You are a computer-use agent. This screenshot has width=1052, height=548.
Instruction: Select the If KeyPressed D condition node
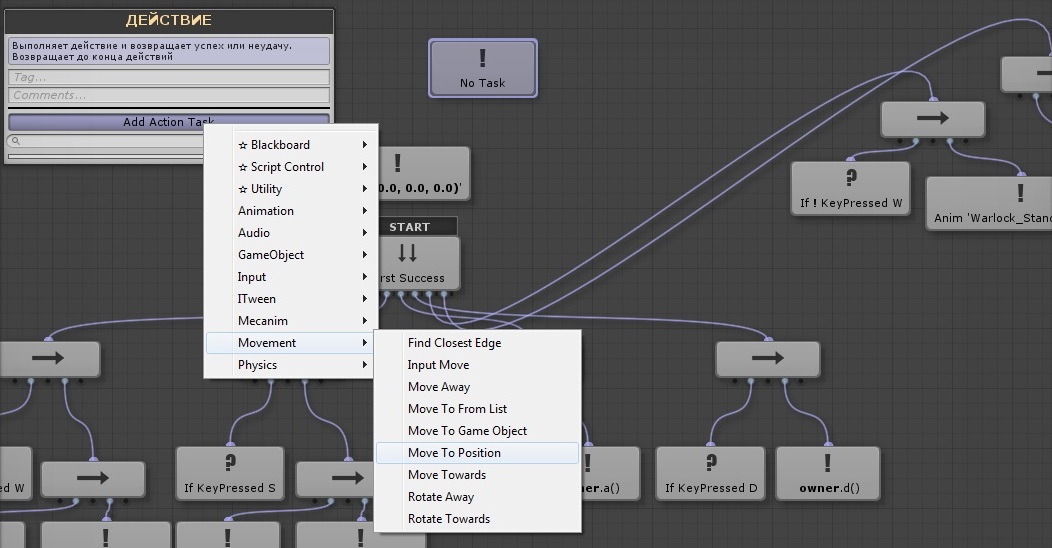click(x=711, y=474)
